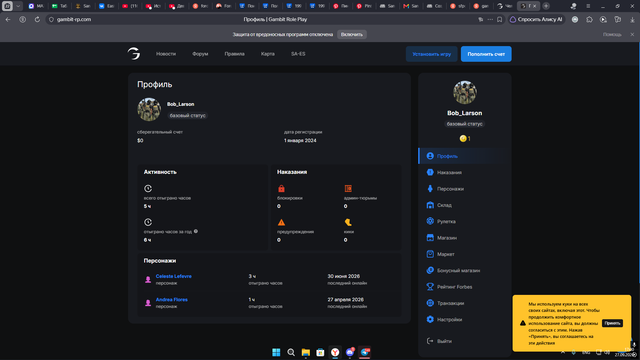Image resolution: width=640 pixels, height=360 pixels.
Task: Select the Персонажи sidebar icon
Action: [x=430, y=189]
